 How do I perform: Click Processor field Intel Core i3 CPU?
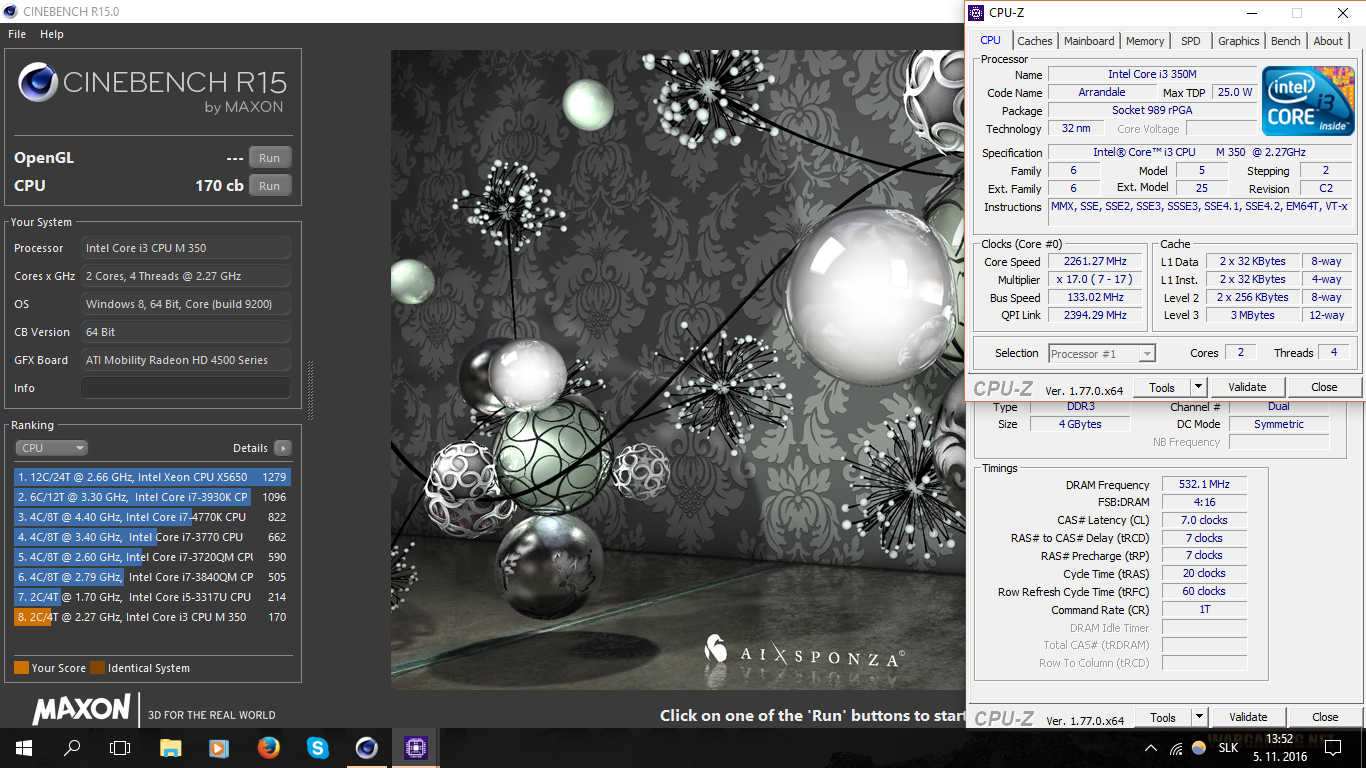[x=186, y=248]
